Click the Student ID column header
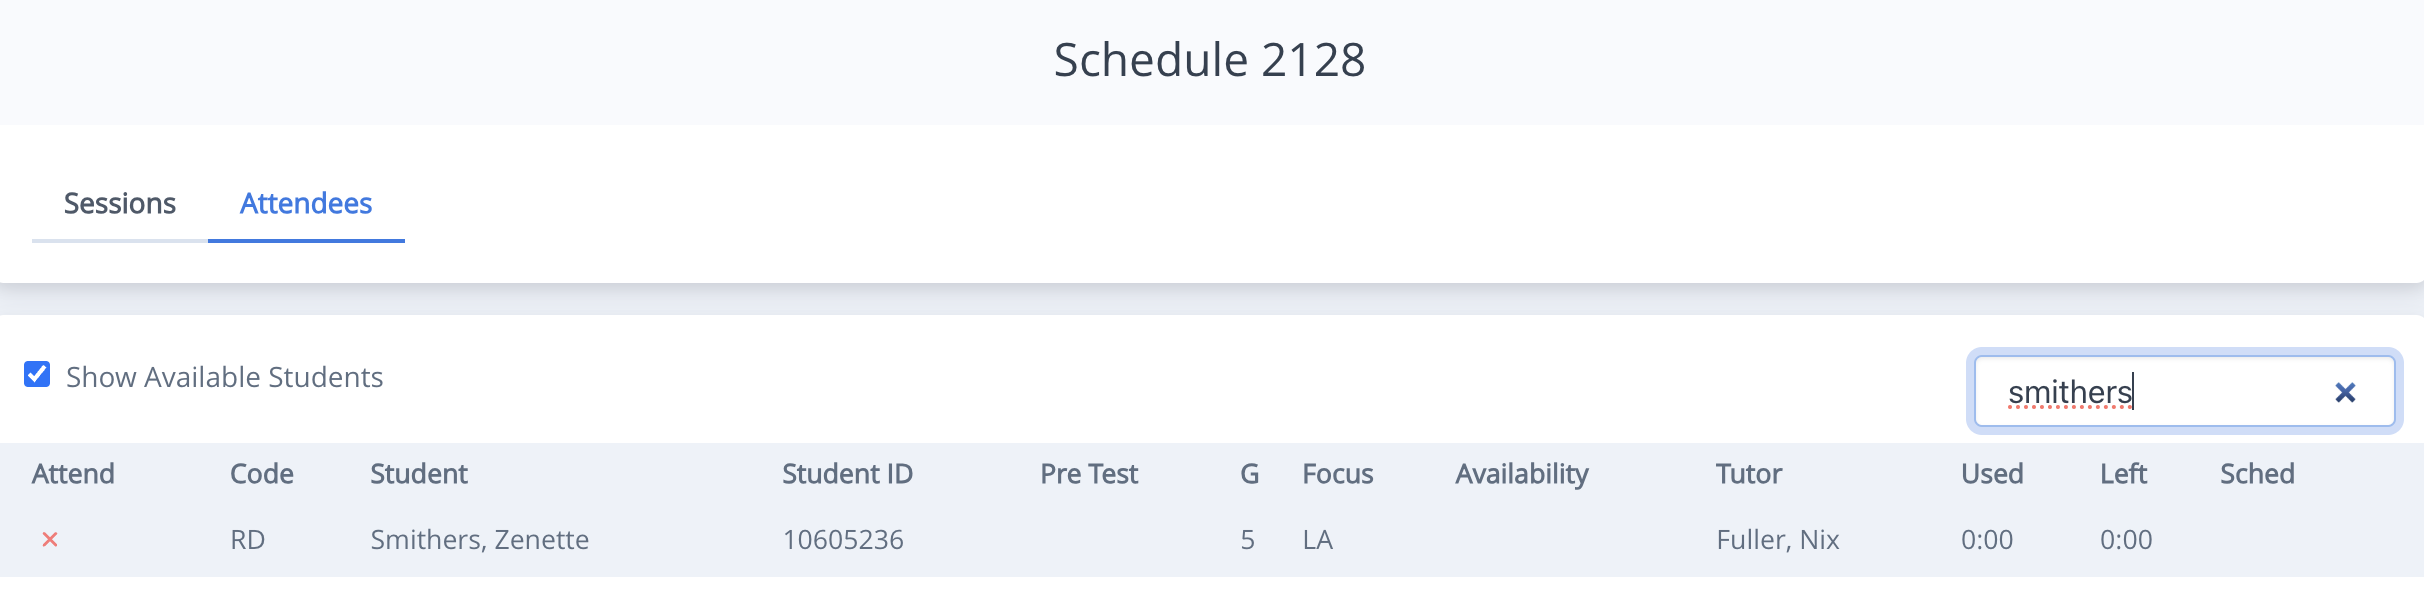 pos(847,474)
